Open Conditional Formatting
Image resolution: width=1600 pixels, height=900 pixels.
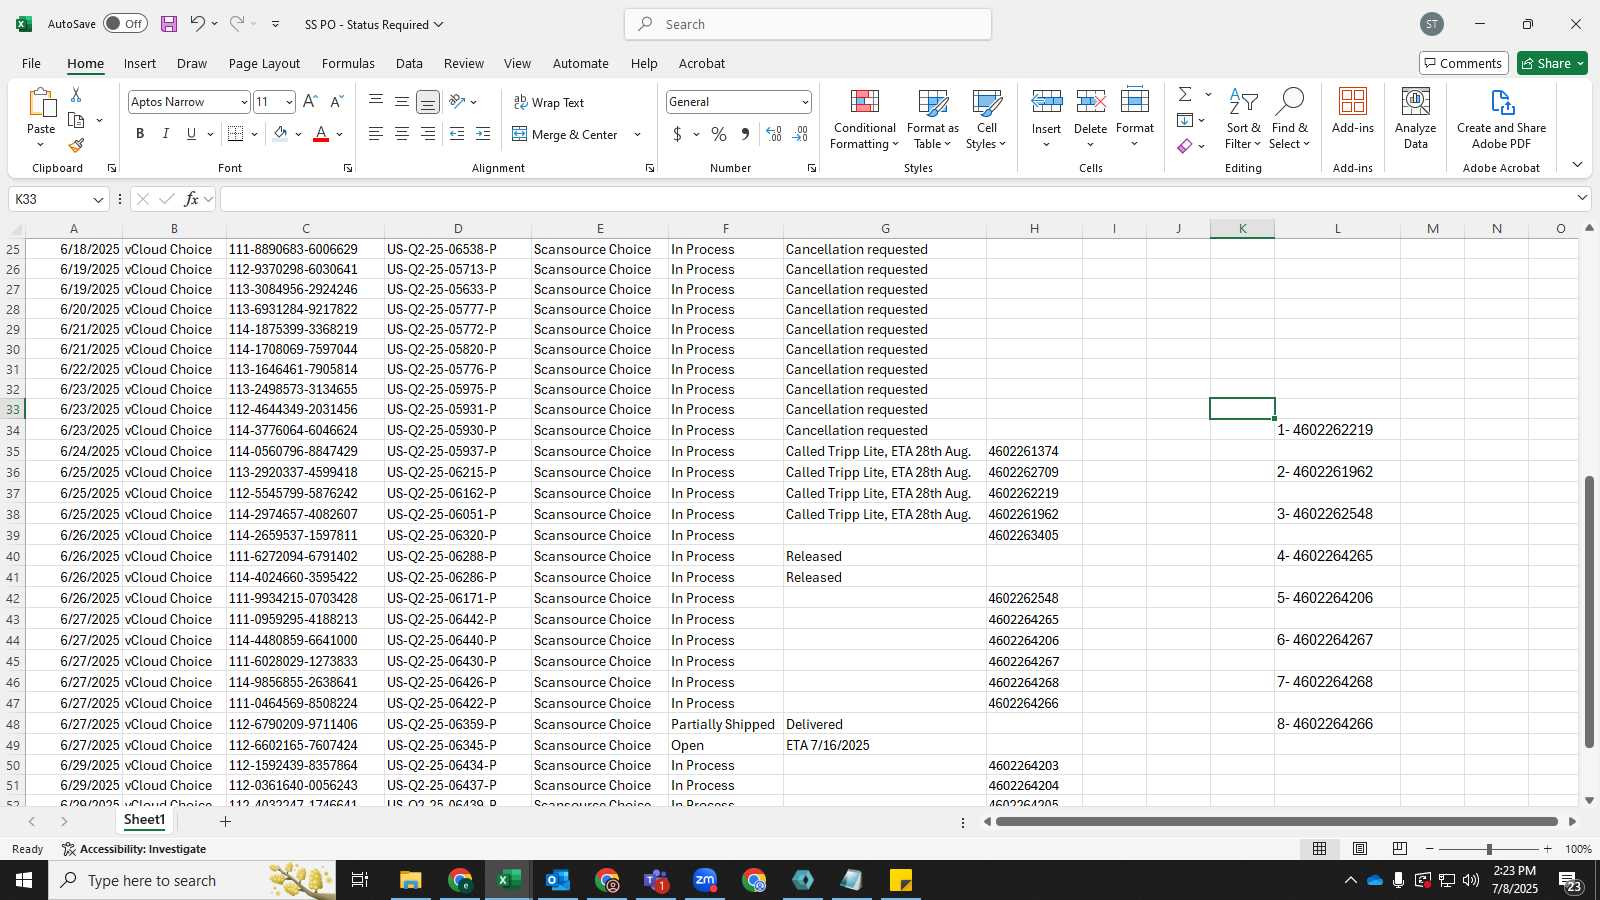coord(864,119)
